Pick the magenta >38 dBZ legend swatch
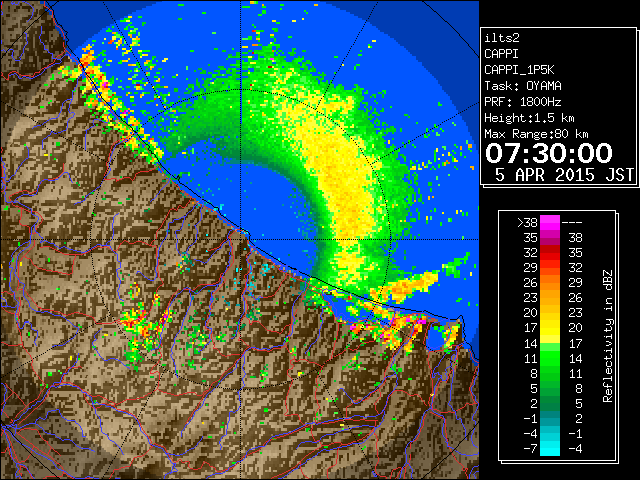This screenshot has height=480, width=640. 550,223
